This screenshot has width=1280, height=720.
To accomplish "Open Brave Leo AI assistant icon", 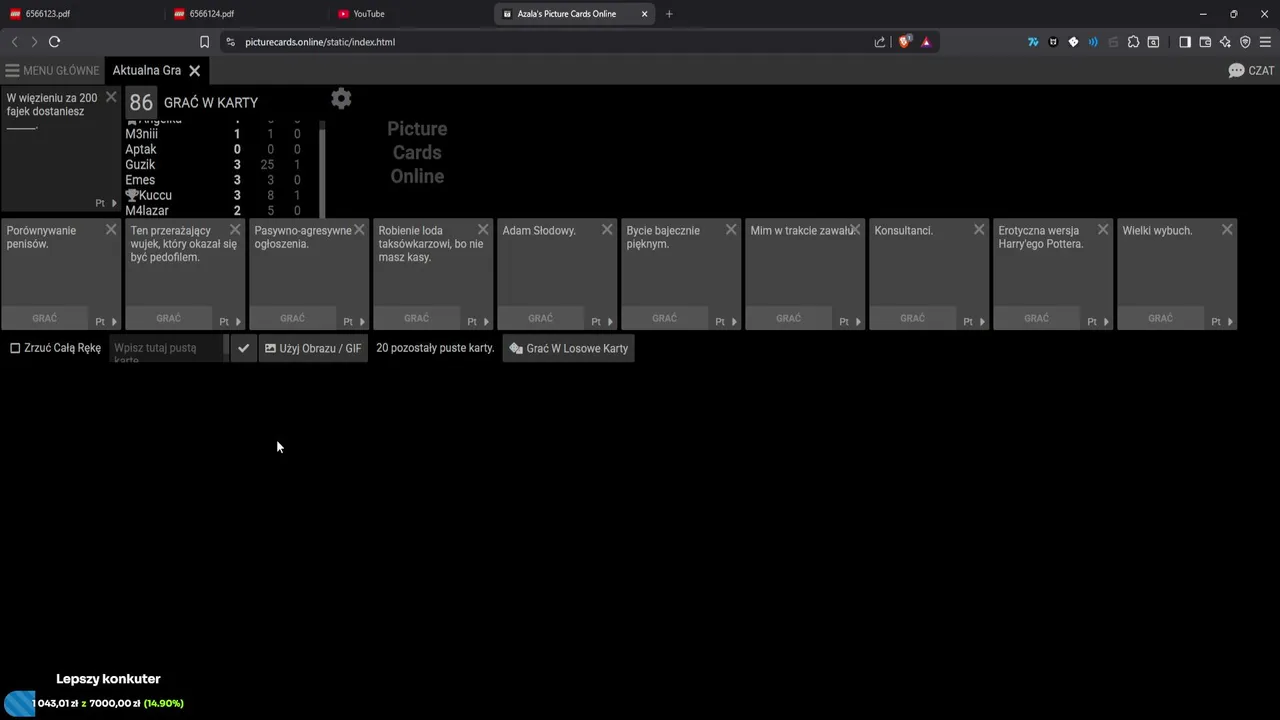I will pos(1225,42).
